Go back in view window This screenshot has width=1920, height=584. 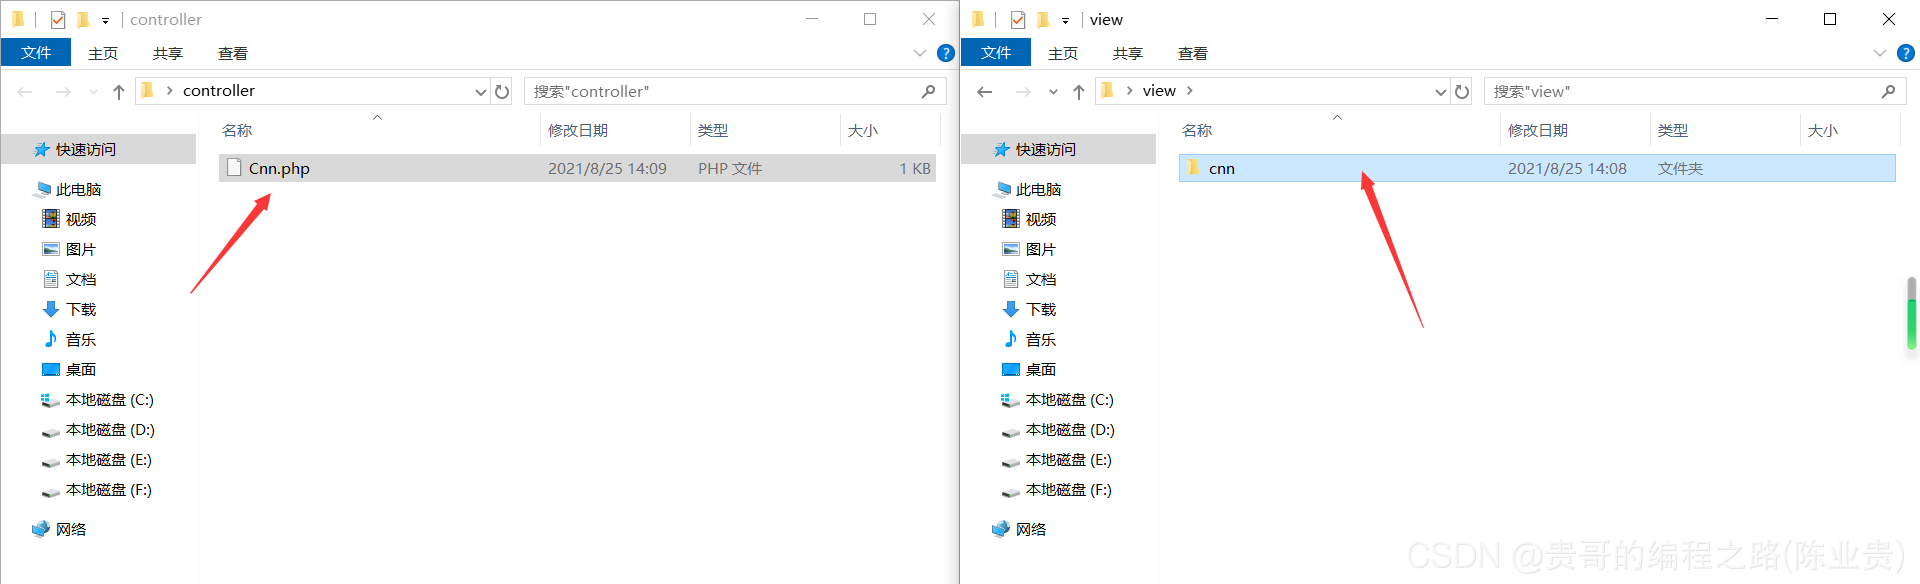985,92
